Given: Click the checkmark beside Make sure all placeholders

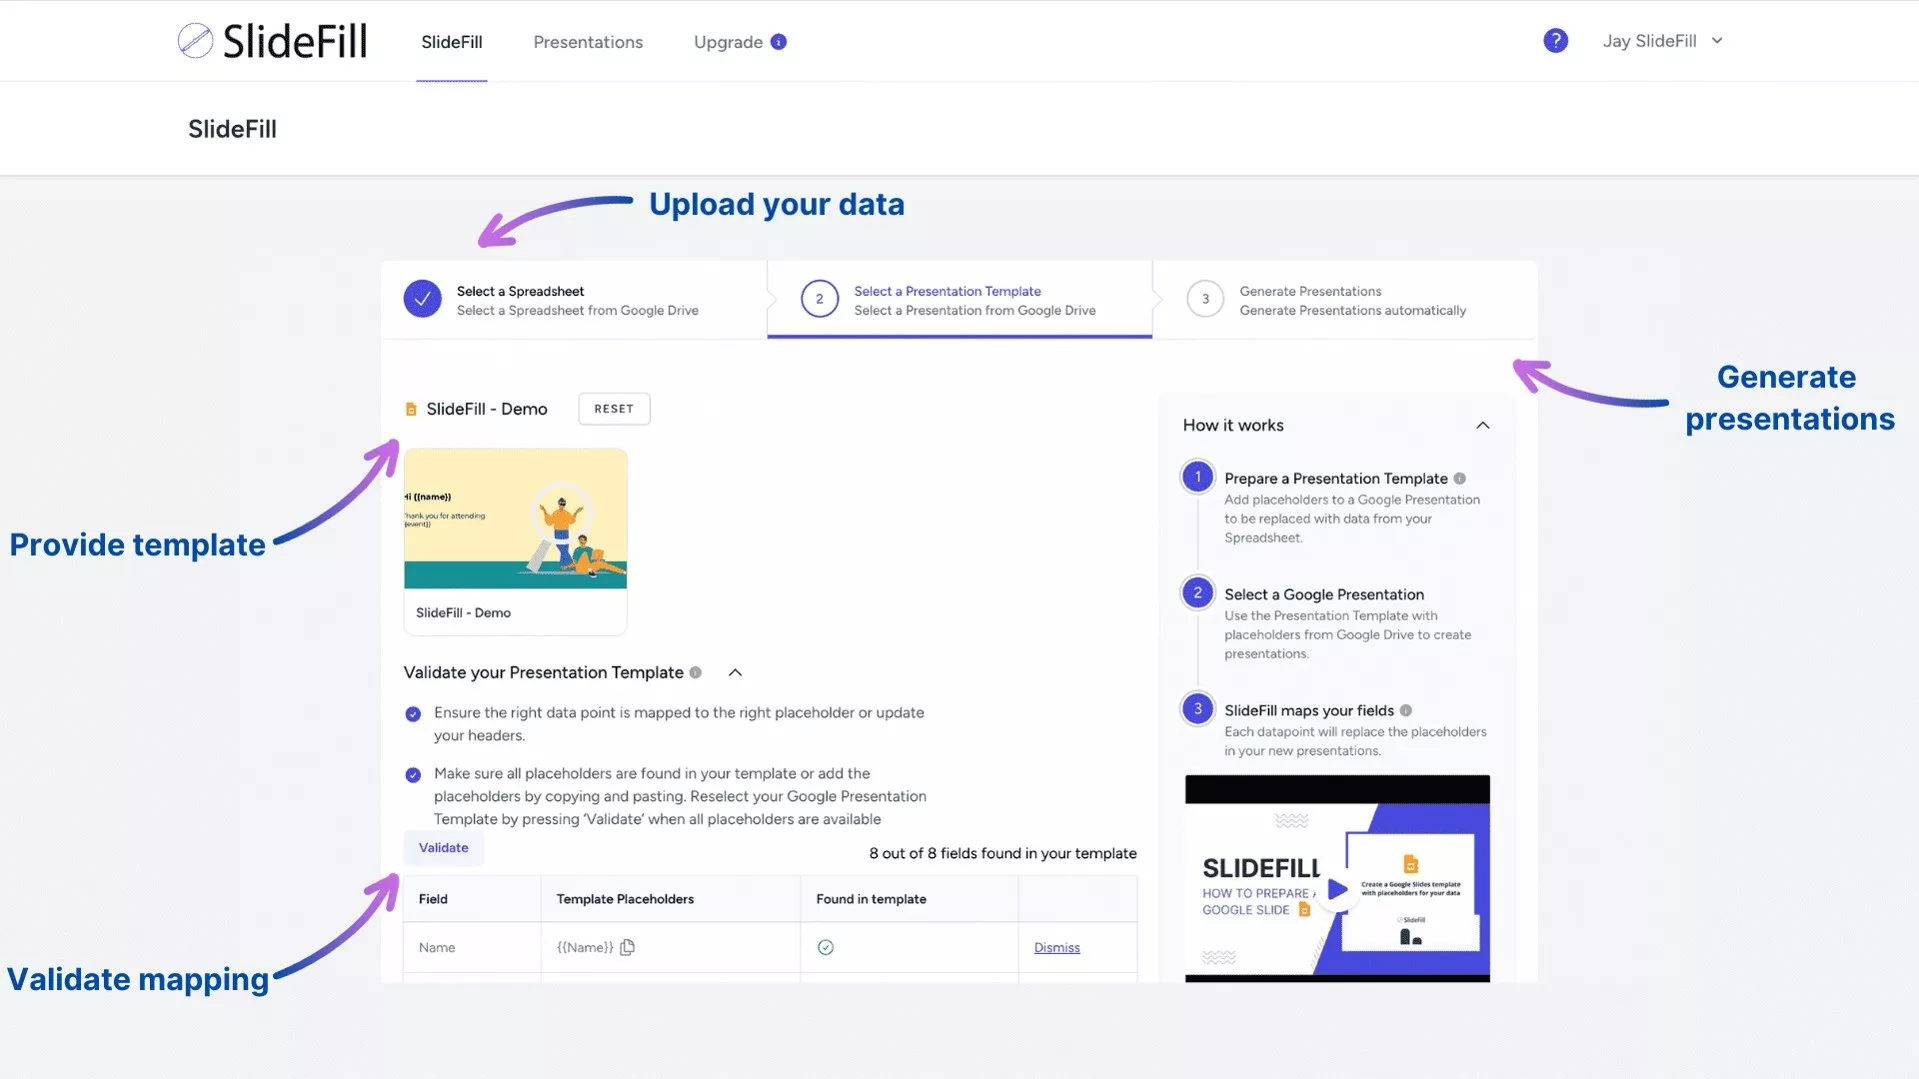Looking at the screenshot, I should click(413, 775).
